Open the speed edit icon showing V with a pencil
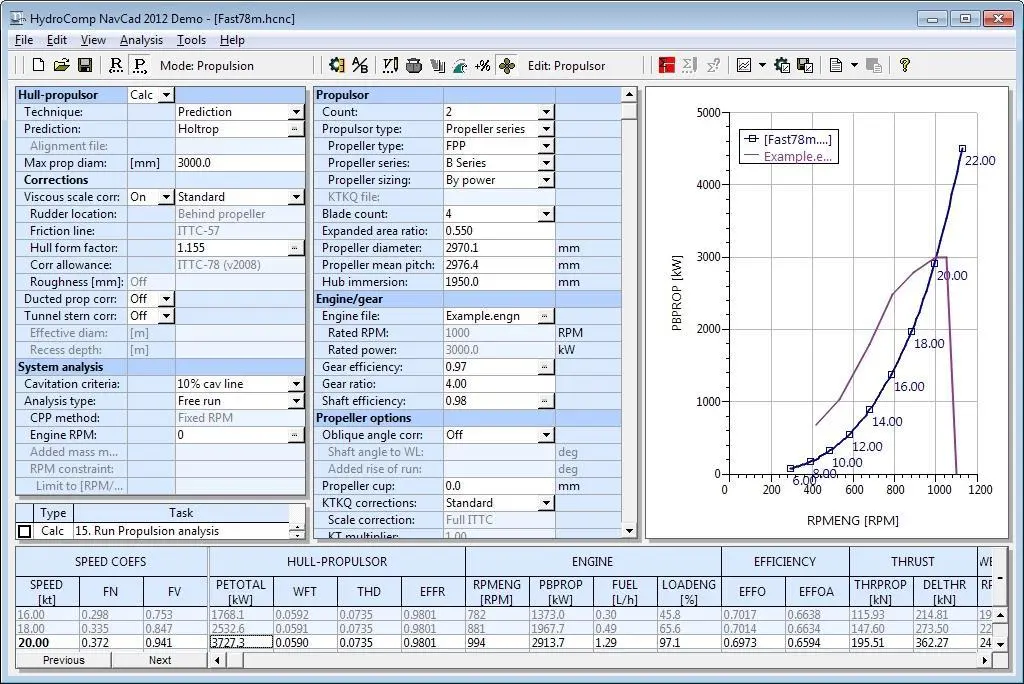1024x684 pixels. click(390, 65)
